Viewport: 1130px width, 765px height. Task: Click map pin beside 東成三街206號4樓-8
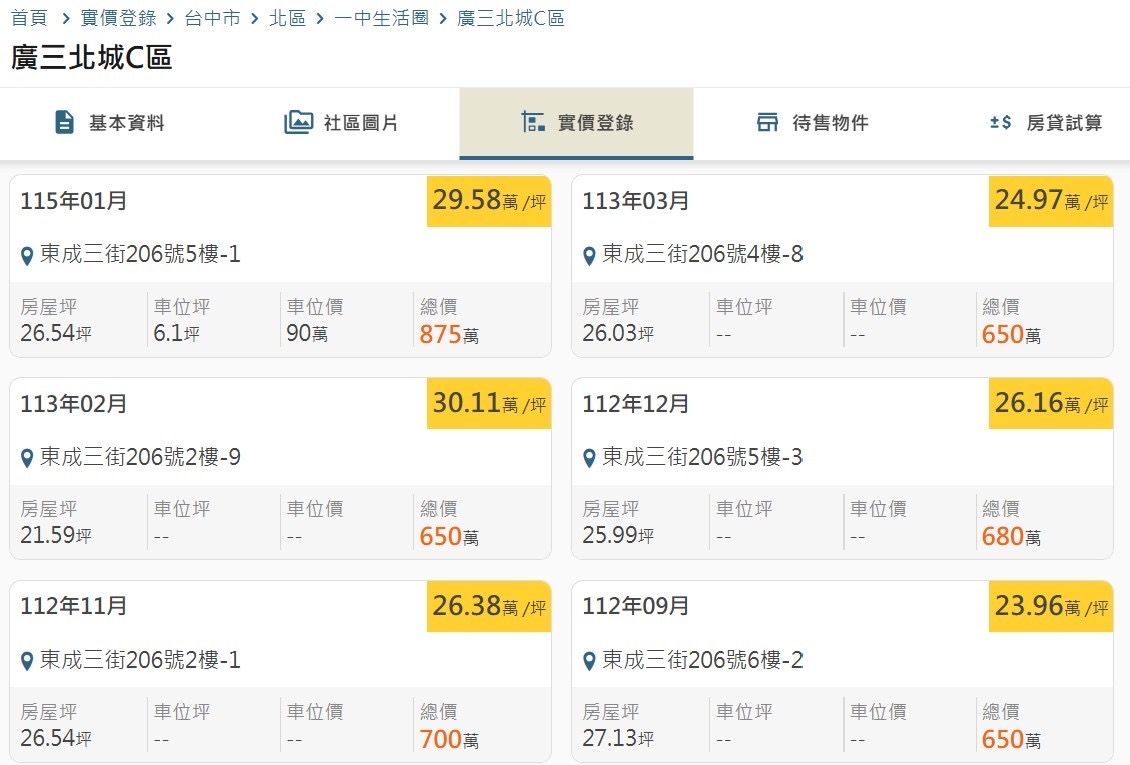(589, 256)
